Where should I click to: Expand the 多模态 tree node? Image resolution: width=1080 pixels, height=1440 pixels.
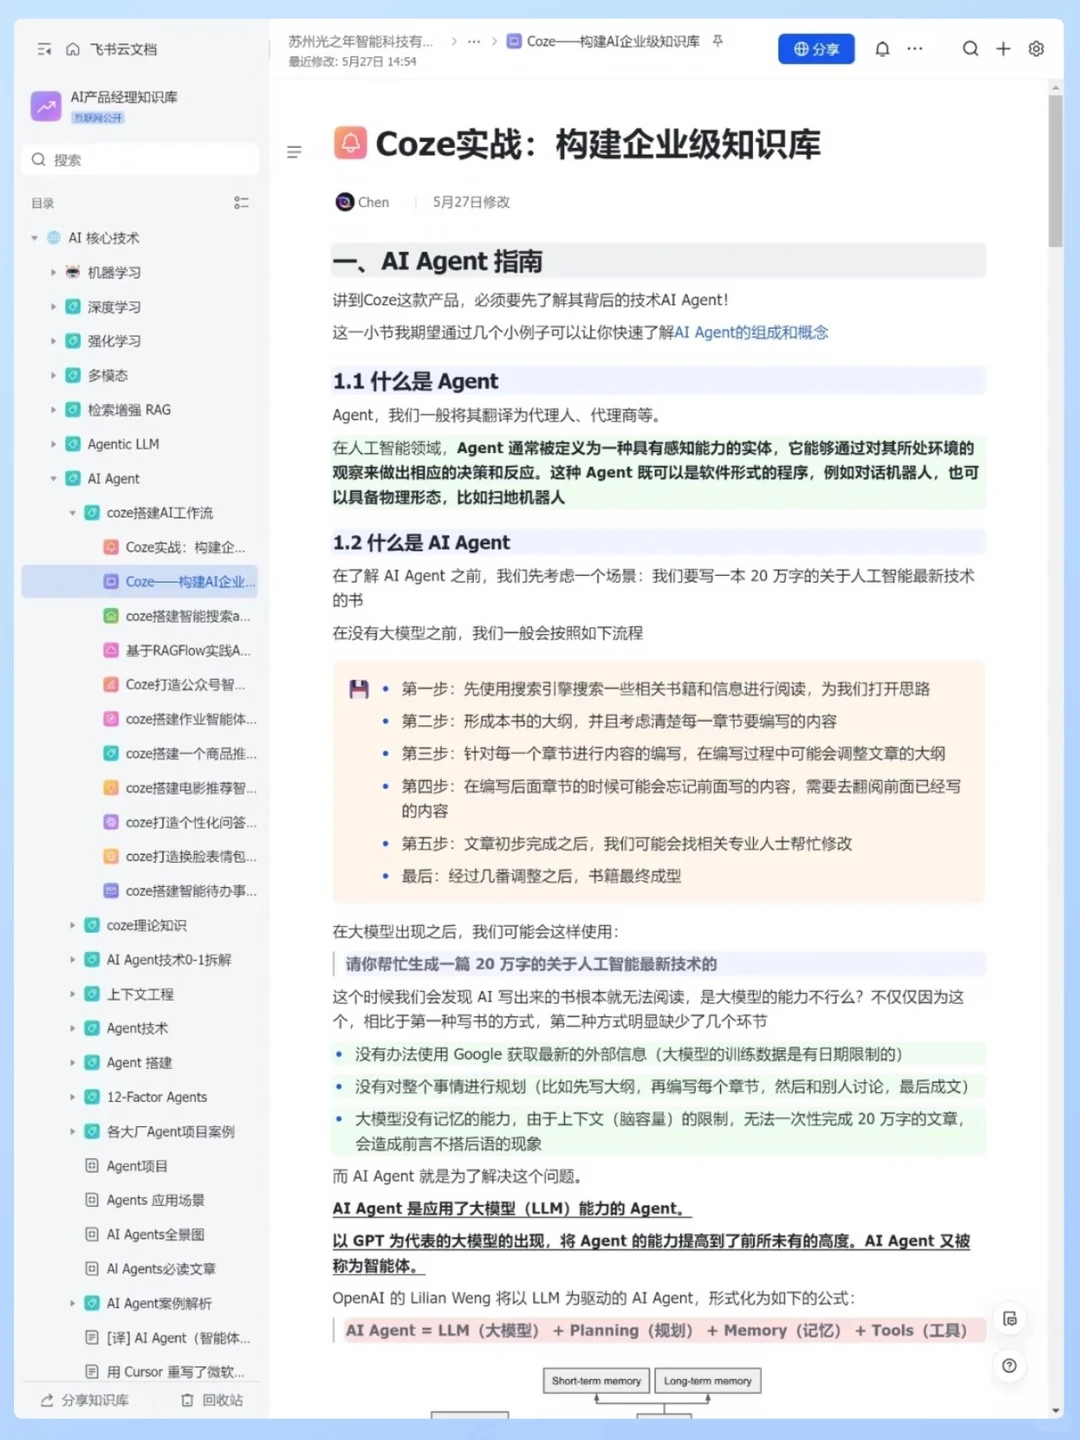coord(53,375)
